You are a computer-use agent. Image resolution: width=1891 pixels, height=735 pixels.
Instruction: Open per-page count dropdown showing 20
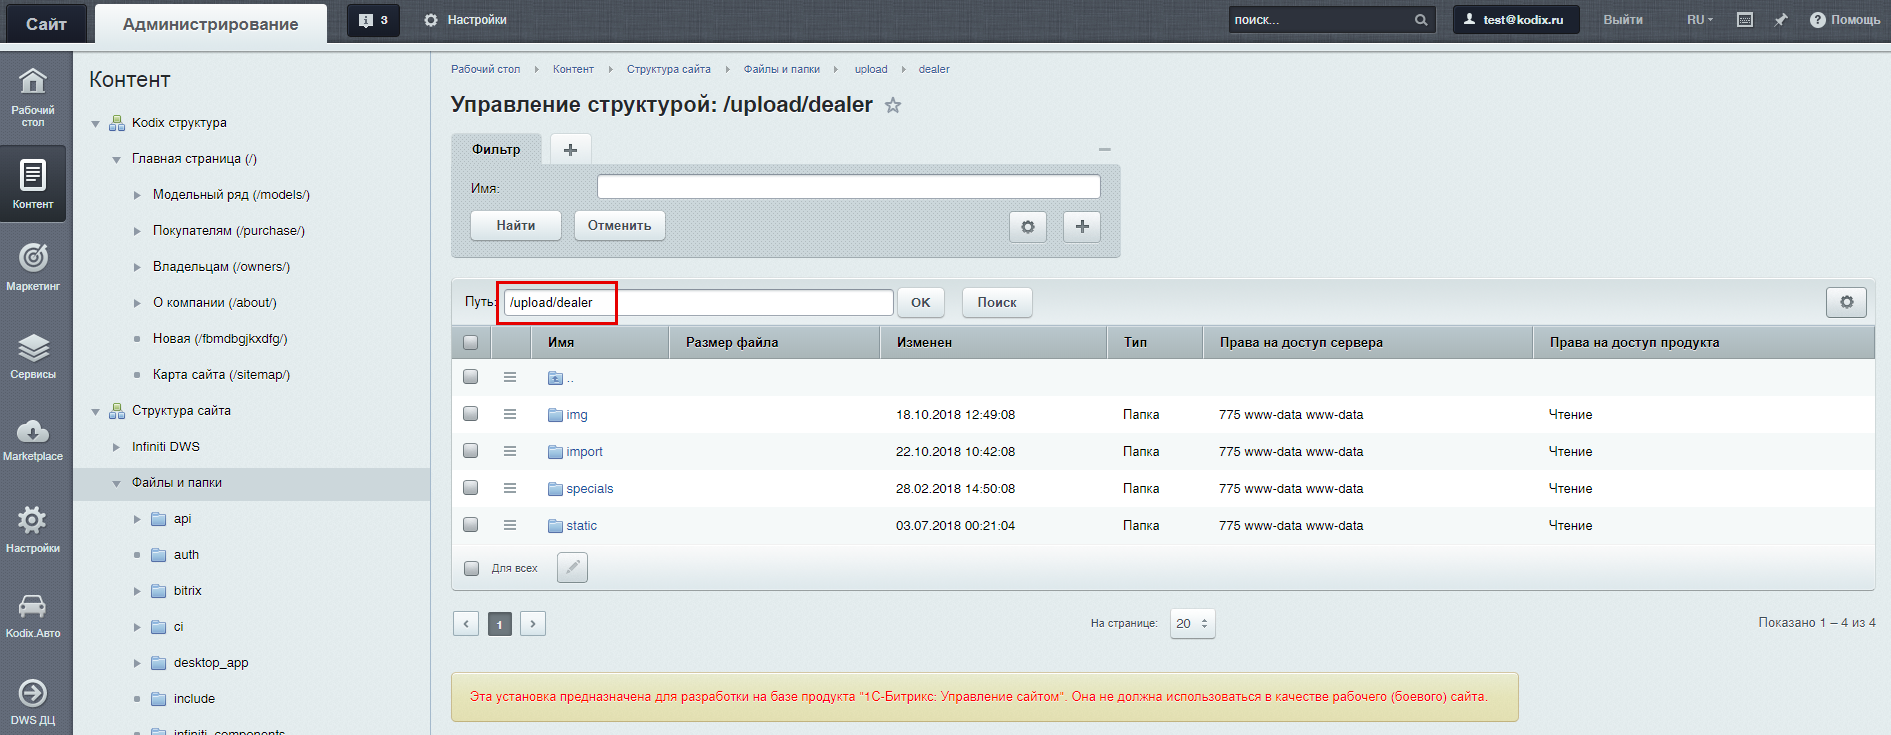pos(1193,624)
